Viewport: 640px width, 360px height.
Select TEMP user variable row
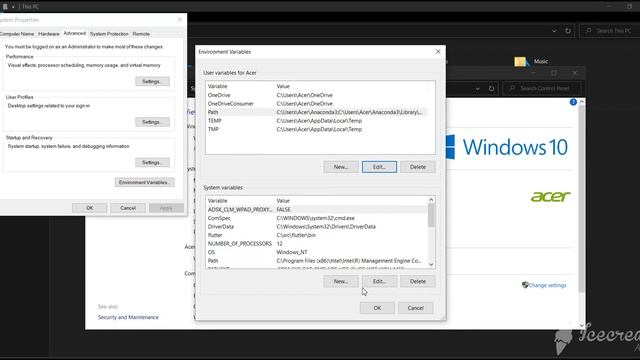(317, 121)
